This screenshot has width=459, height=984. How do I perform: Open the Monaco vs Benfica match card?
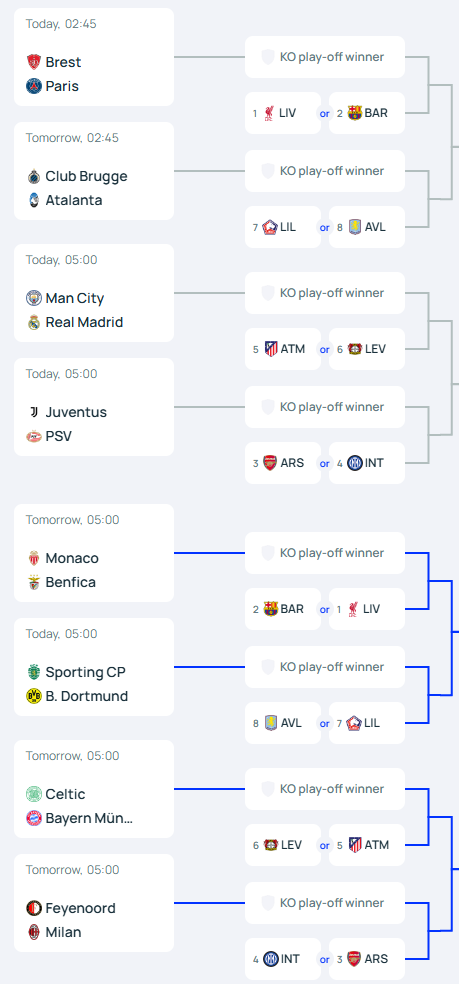(94, 553)
